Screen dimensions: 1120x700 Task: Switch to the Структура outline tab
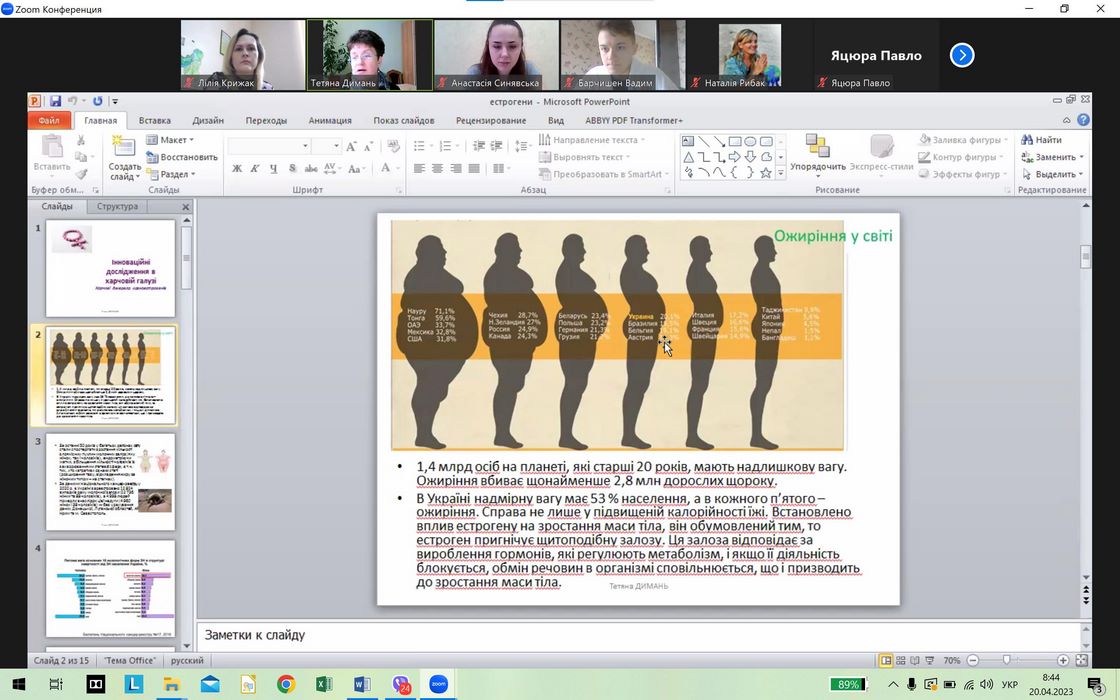[x=117, y=207]
